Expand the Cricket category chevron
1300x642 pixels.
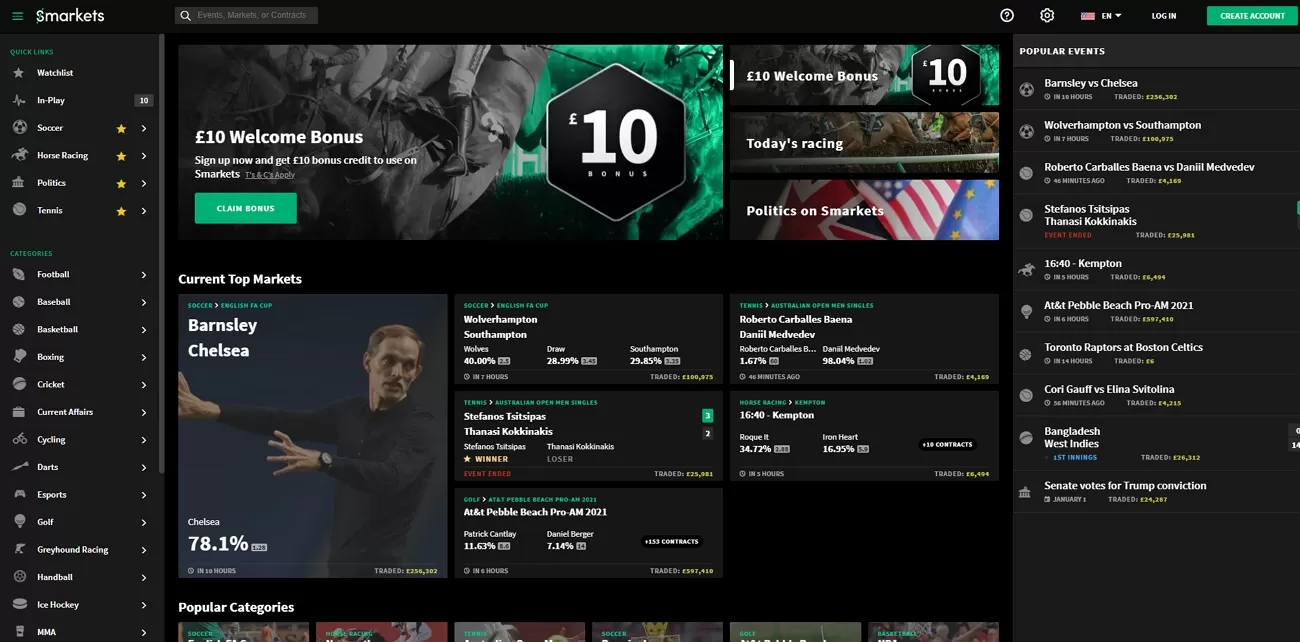pyautogui.click(x=144, y=385)
